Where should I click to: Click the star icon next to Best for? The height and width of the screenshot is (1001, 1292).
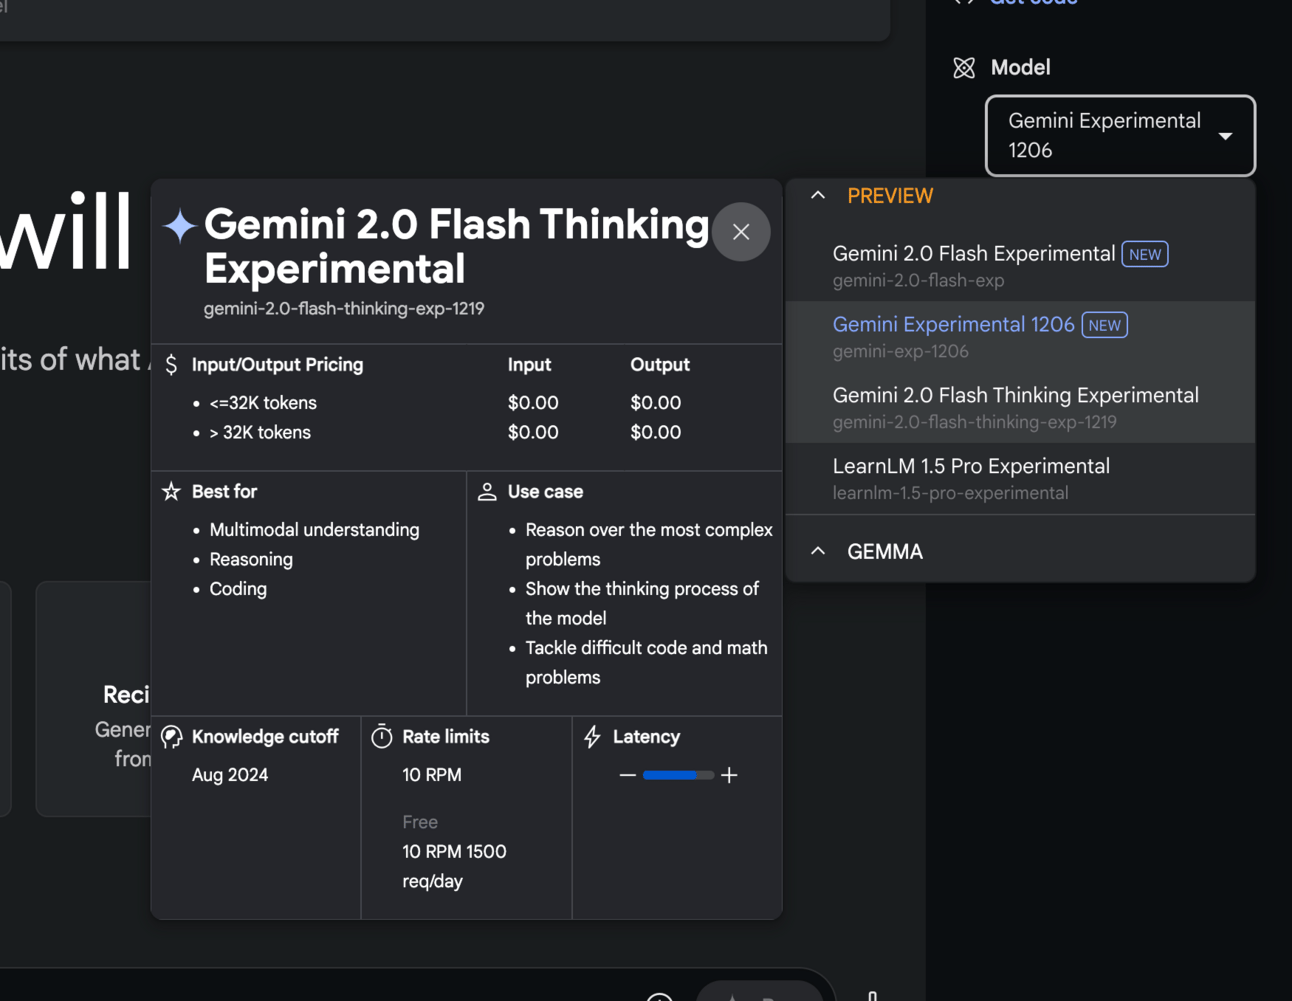(172, 491)
